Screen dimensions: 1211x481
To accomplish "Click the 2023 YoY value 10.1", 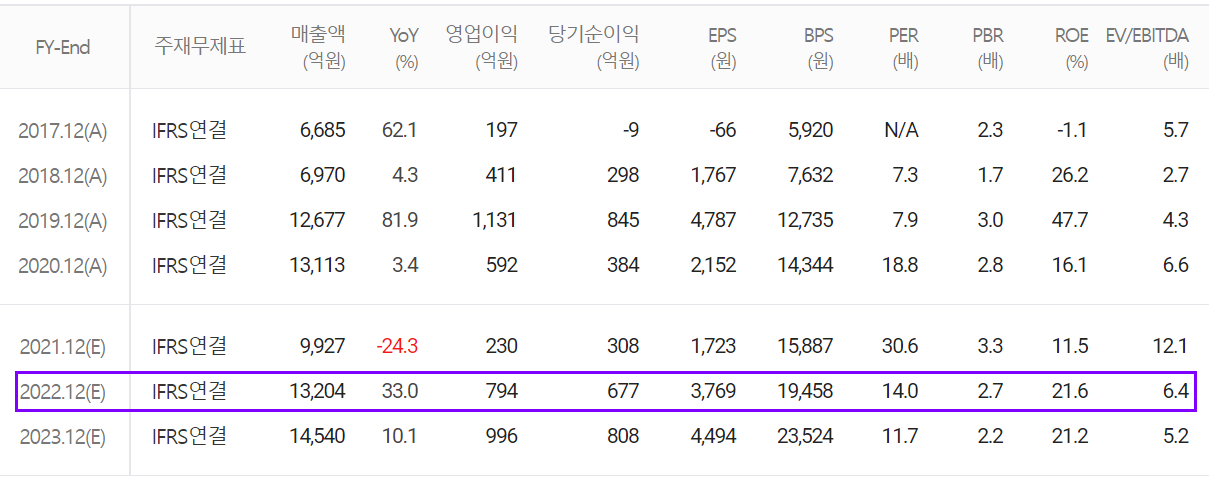I will tap(401, 437).
